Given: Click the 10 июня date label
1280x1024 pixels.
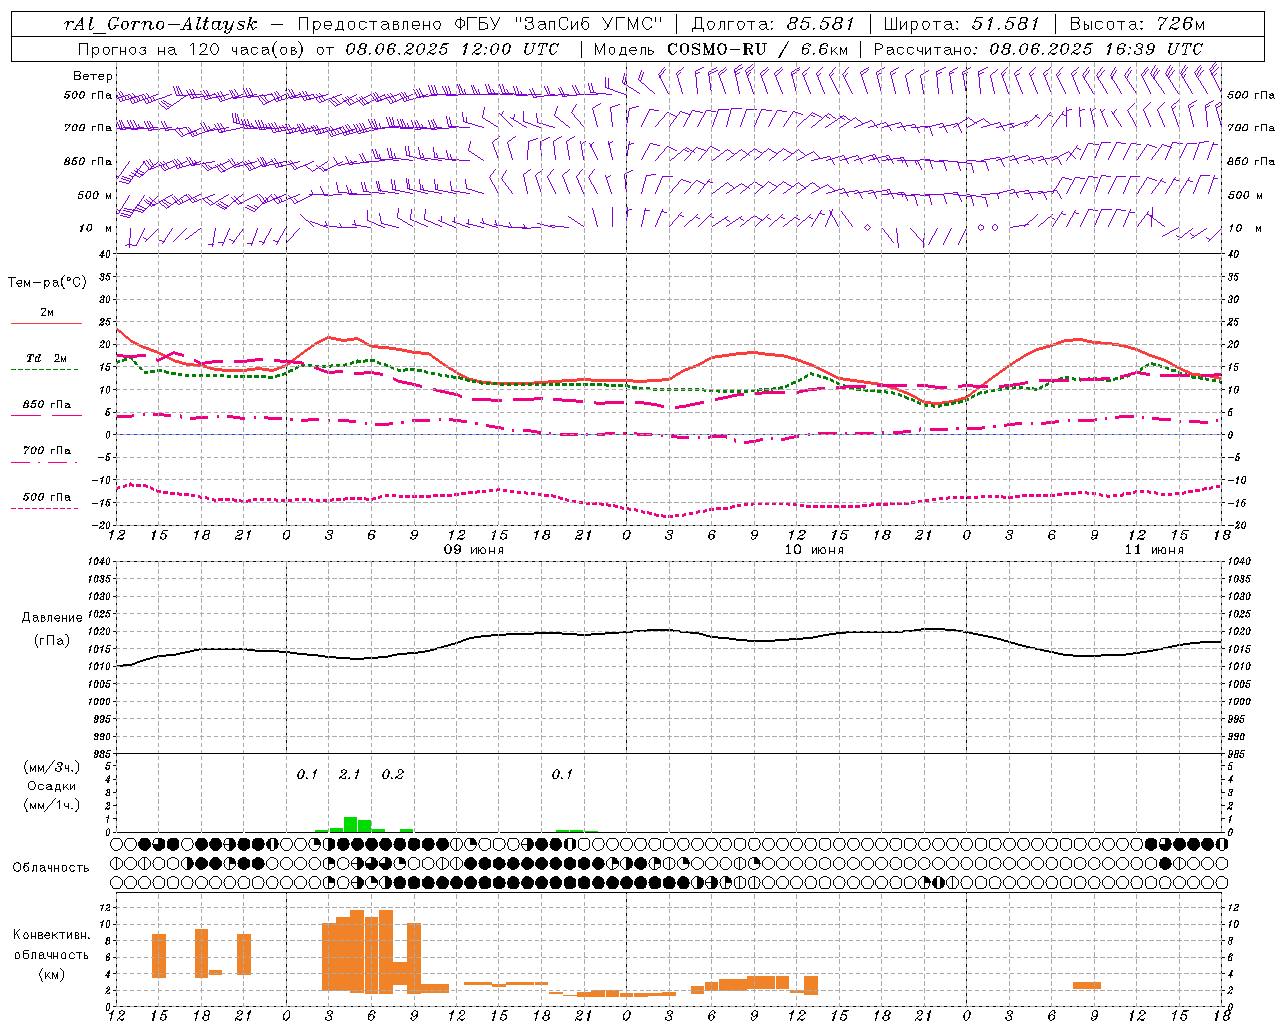Looking at the screenshot, I should [814, 550].
